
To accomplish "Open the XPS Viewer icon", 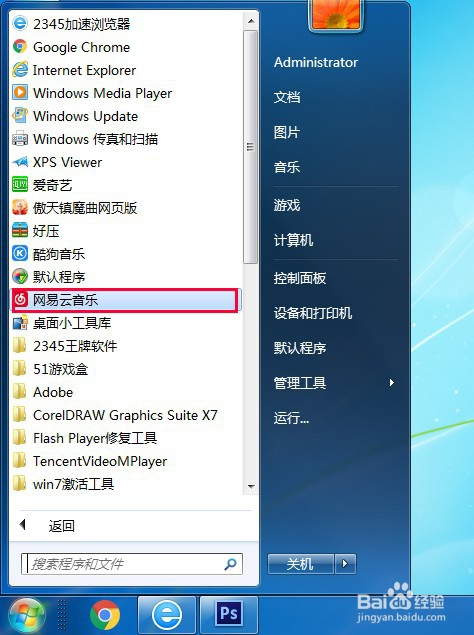I will [20, 162].
